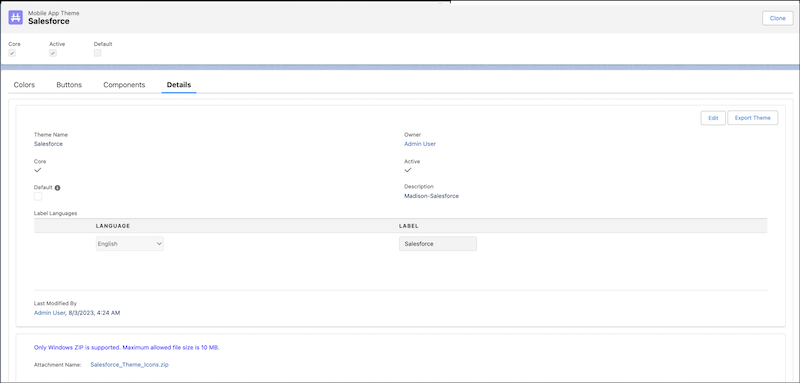Viewport: 800px width, 383px height.
Task: Click the Attachment Name label
Action: (58, 365)
